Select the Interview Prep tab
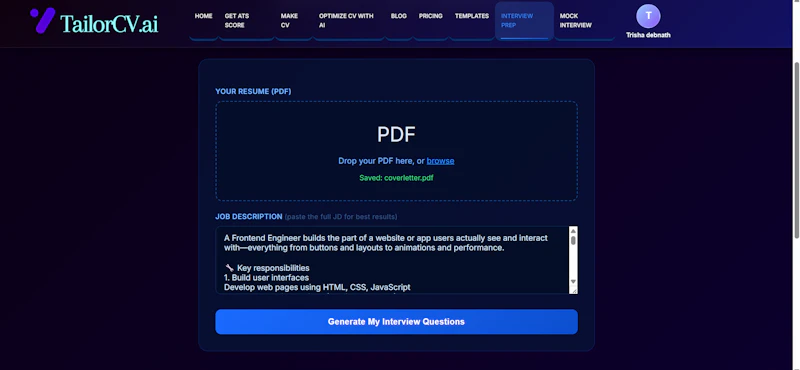The height and width of the screenshot is (370, 800). (x=524, y=21)
